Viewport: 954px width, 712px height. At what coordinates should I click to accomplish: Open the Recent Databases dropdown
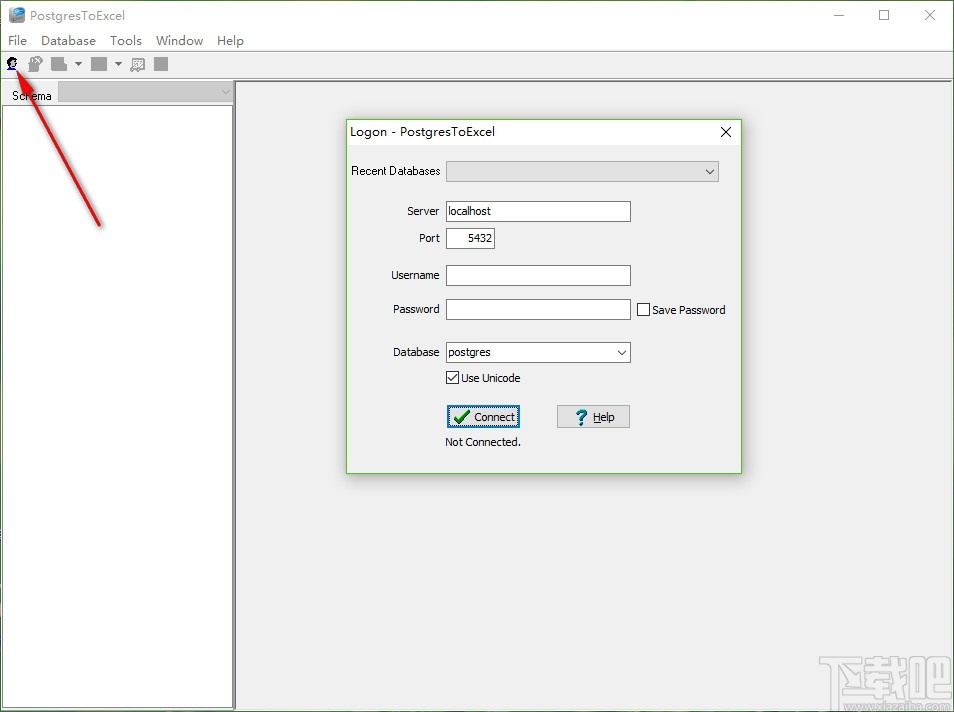tap(707, 171)
